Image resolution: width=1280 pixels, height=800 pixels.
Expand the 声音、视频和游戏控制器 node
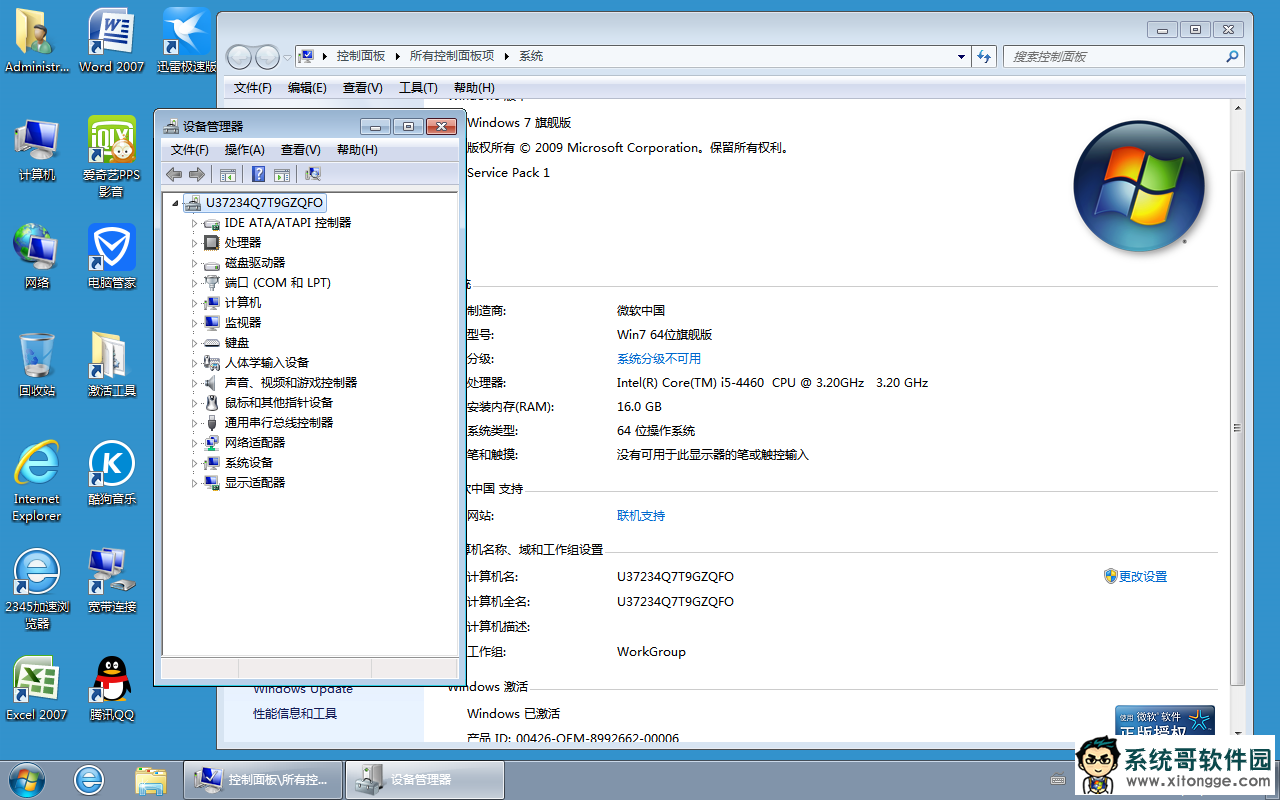195,383
